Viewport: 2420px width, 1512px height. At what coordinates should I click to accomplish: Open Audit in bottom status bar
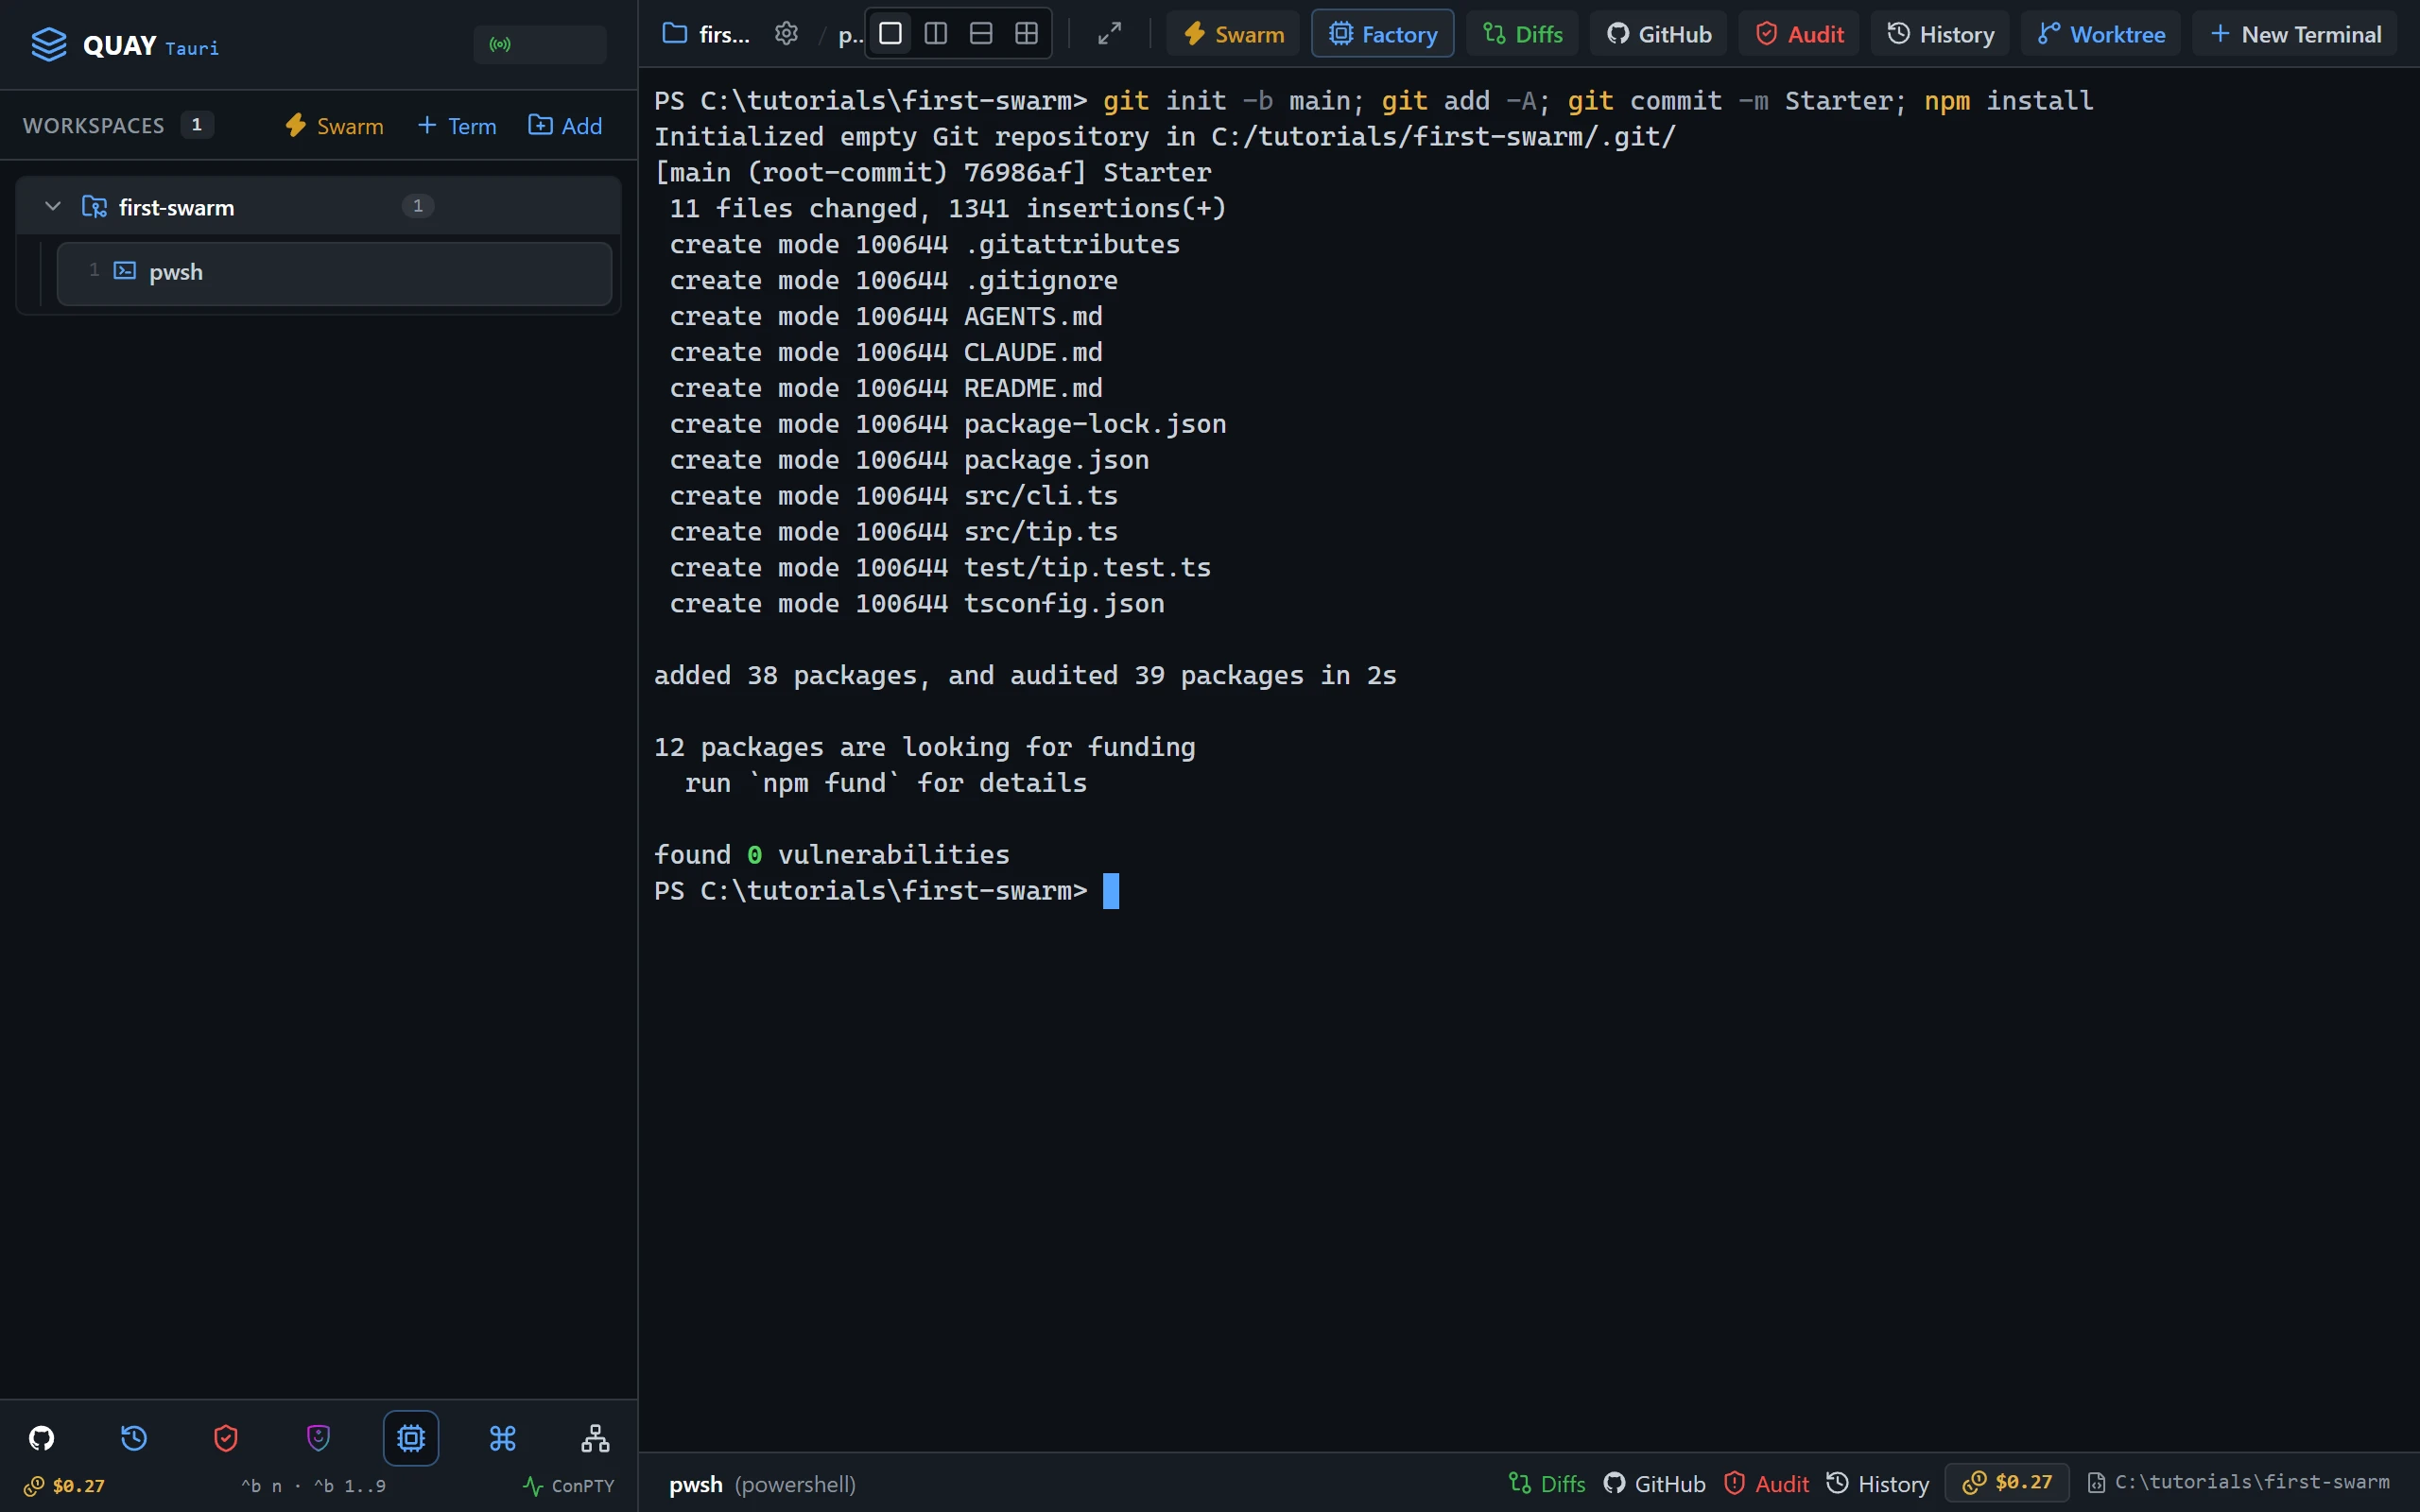point(1766,1483)
